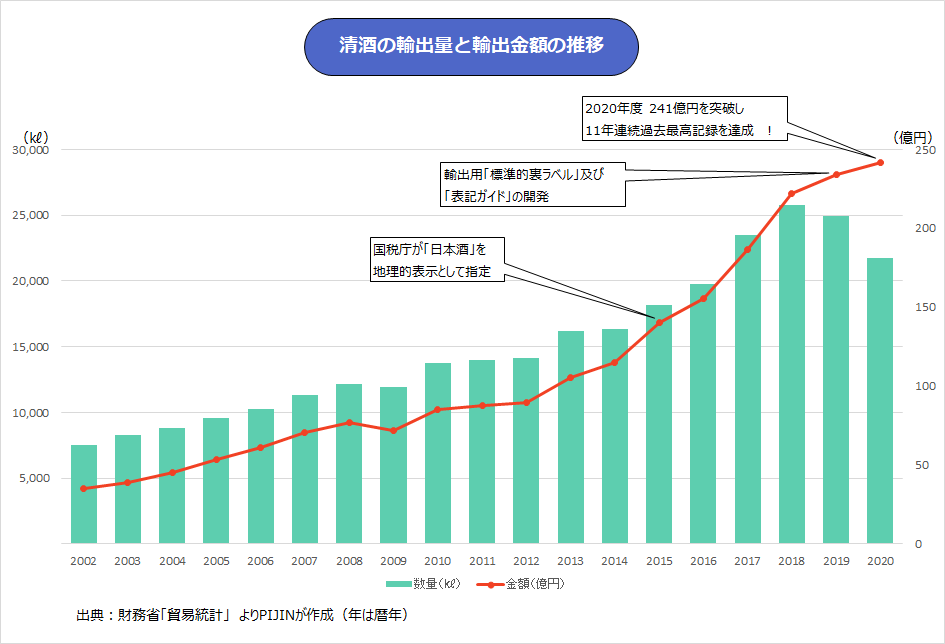945x644 pixels.
Task: Click the green bar for 2012
Action: tap(526, 451)
